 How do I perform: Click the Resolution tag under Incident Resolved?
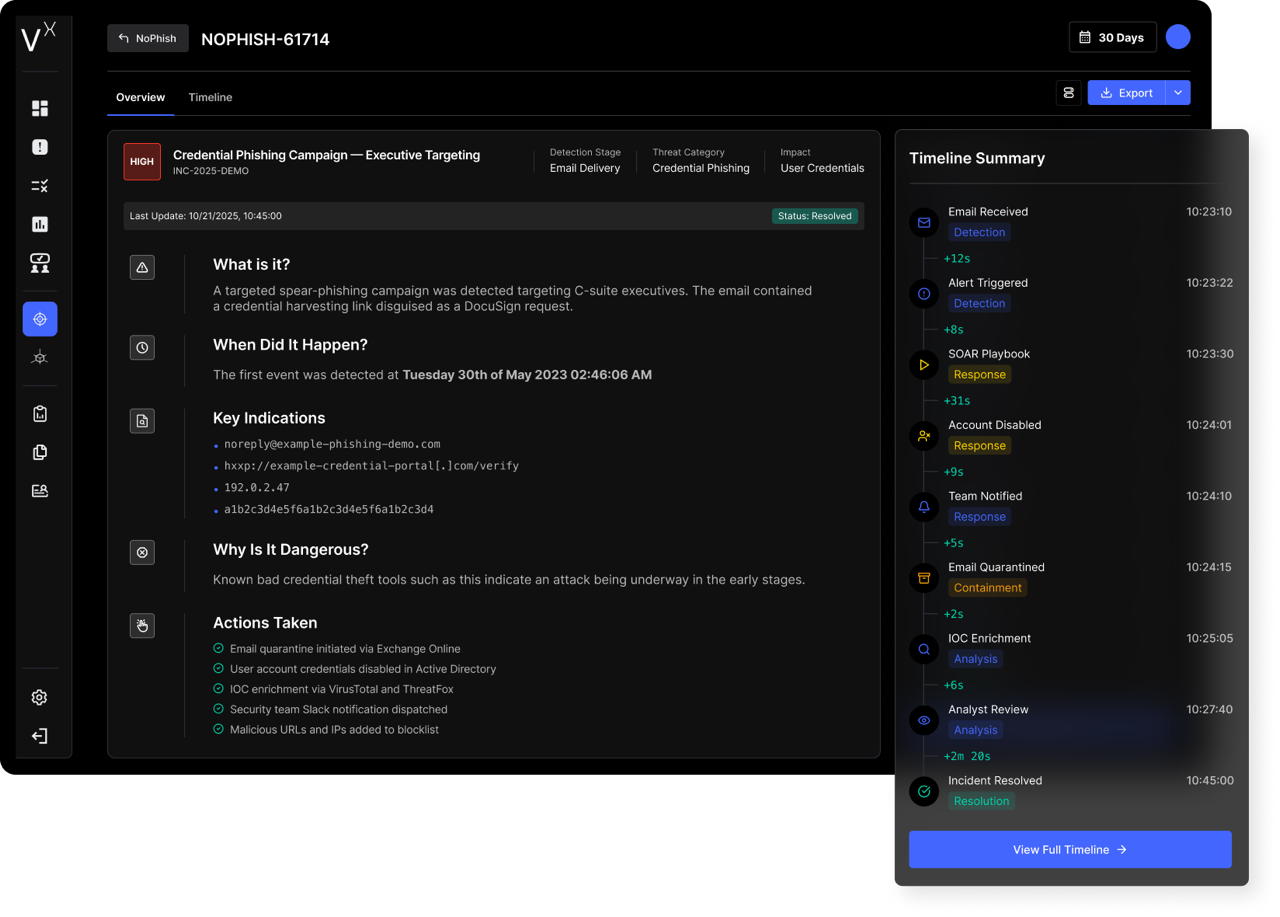[981, 801]
